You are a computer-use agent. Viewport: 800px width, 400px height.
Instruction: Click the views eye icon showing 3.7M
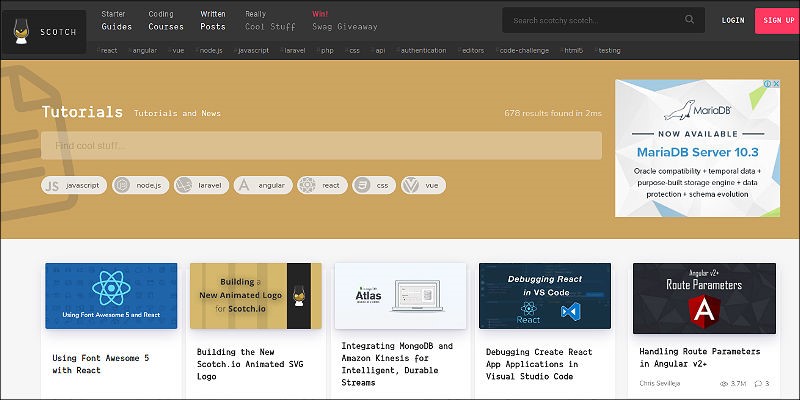723,384
